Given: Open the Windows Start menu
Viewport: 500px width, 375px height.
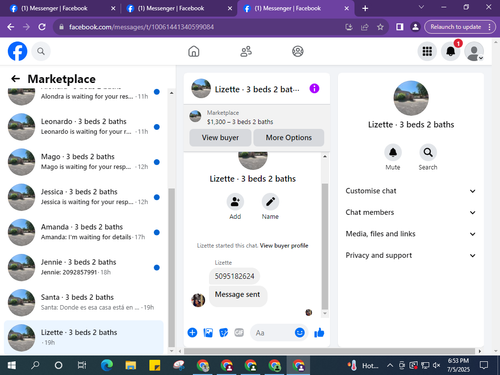Looking at the screenshot, I should [x=11, y=366].
